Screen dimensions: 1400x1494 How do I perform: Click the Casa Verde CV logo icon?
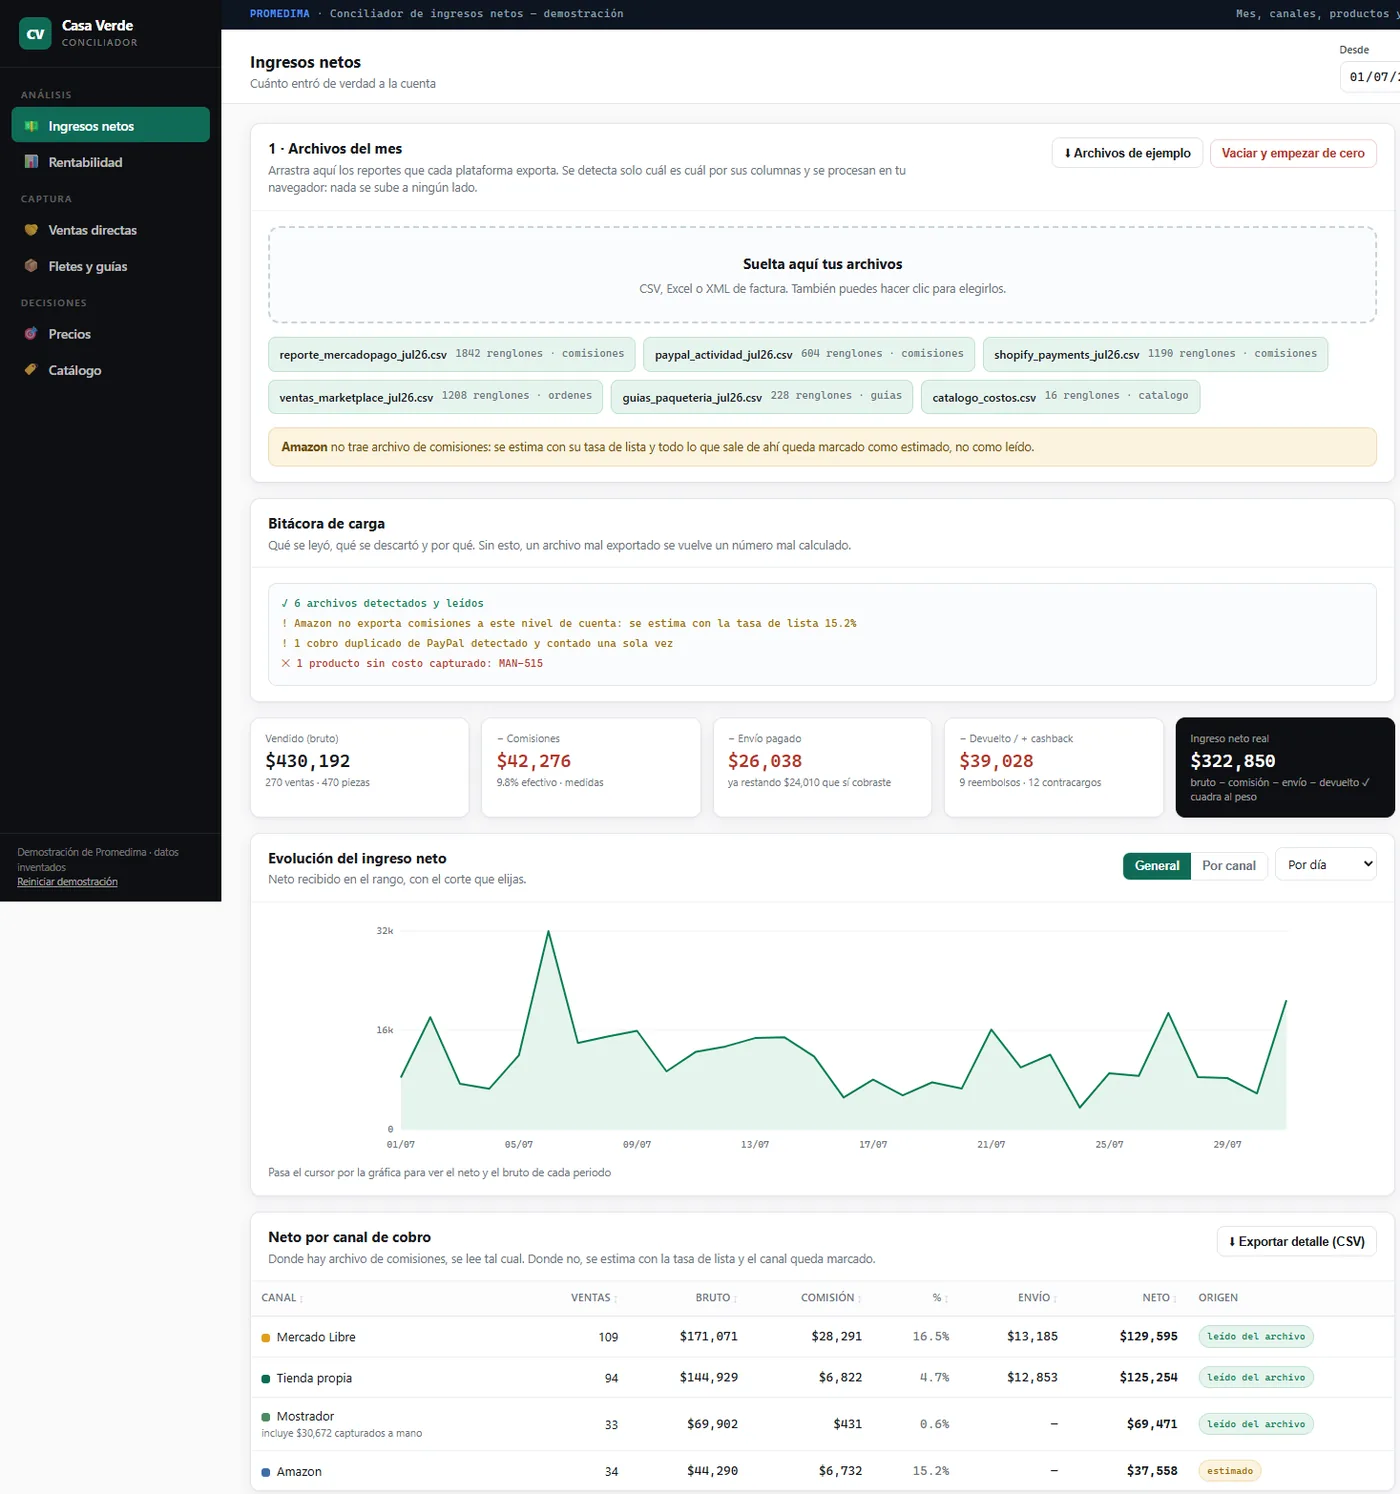(35, 33)
